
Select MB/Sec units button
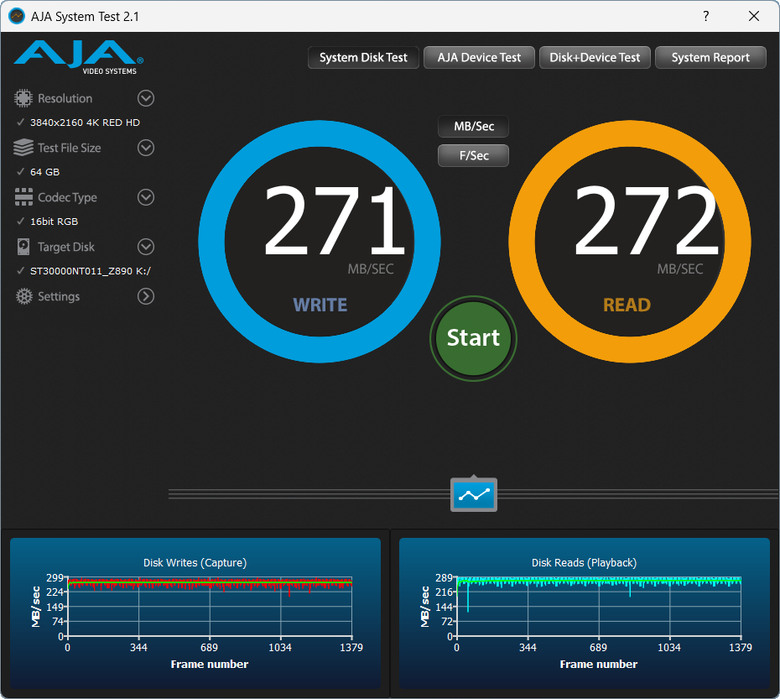click(474, 126)
